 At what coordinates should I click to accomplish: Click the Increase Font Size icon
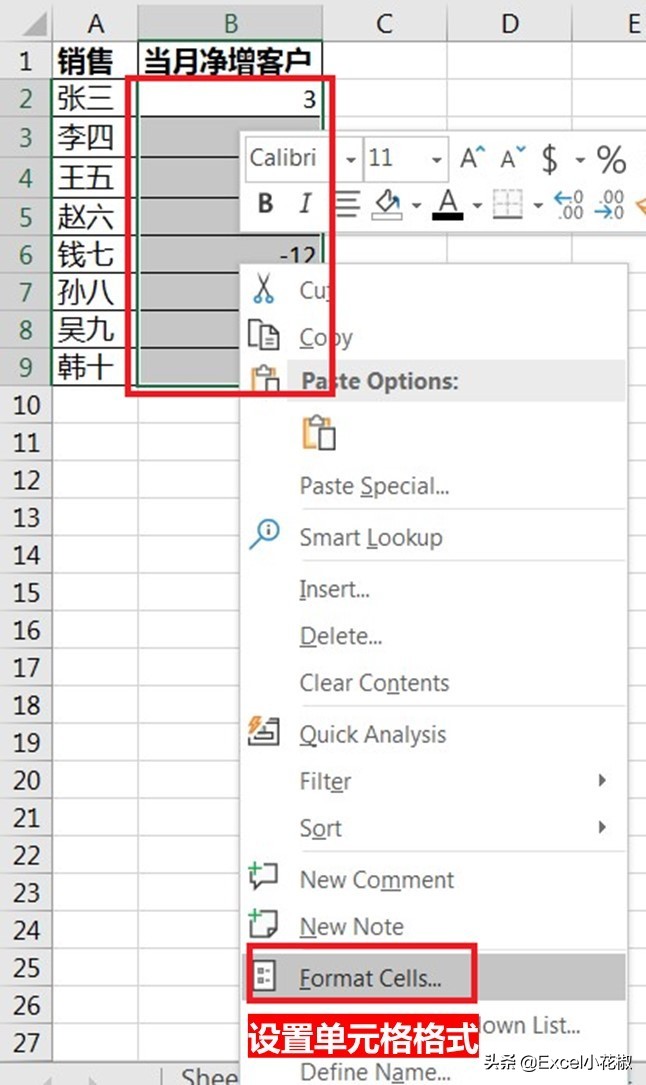coord(471,158)
